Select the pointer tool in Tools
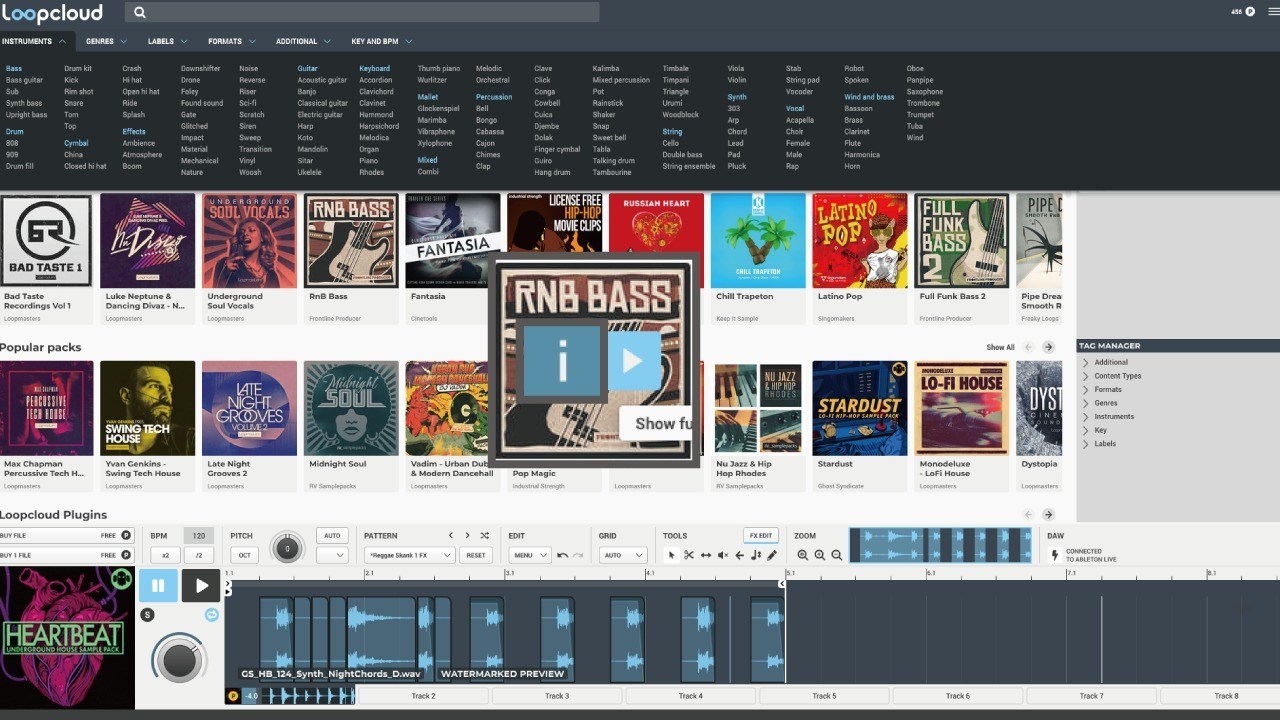 point(672,555)
